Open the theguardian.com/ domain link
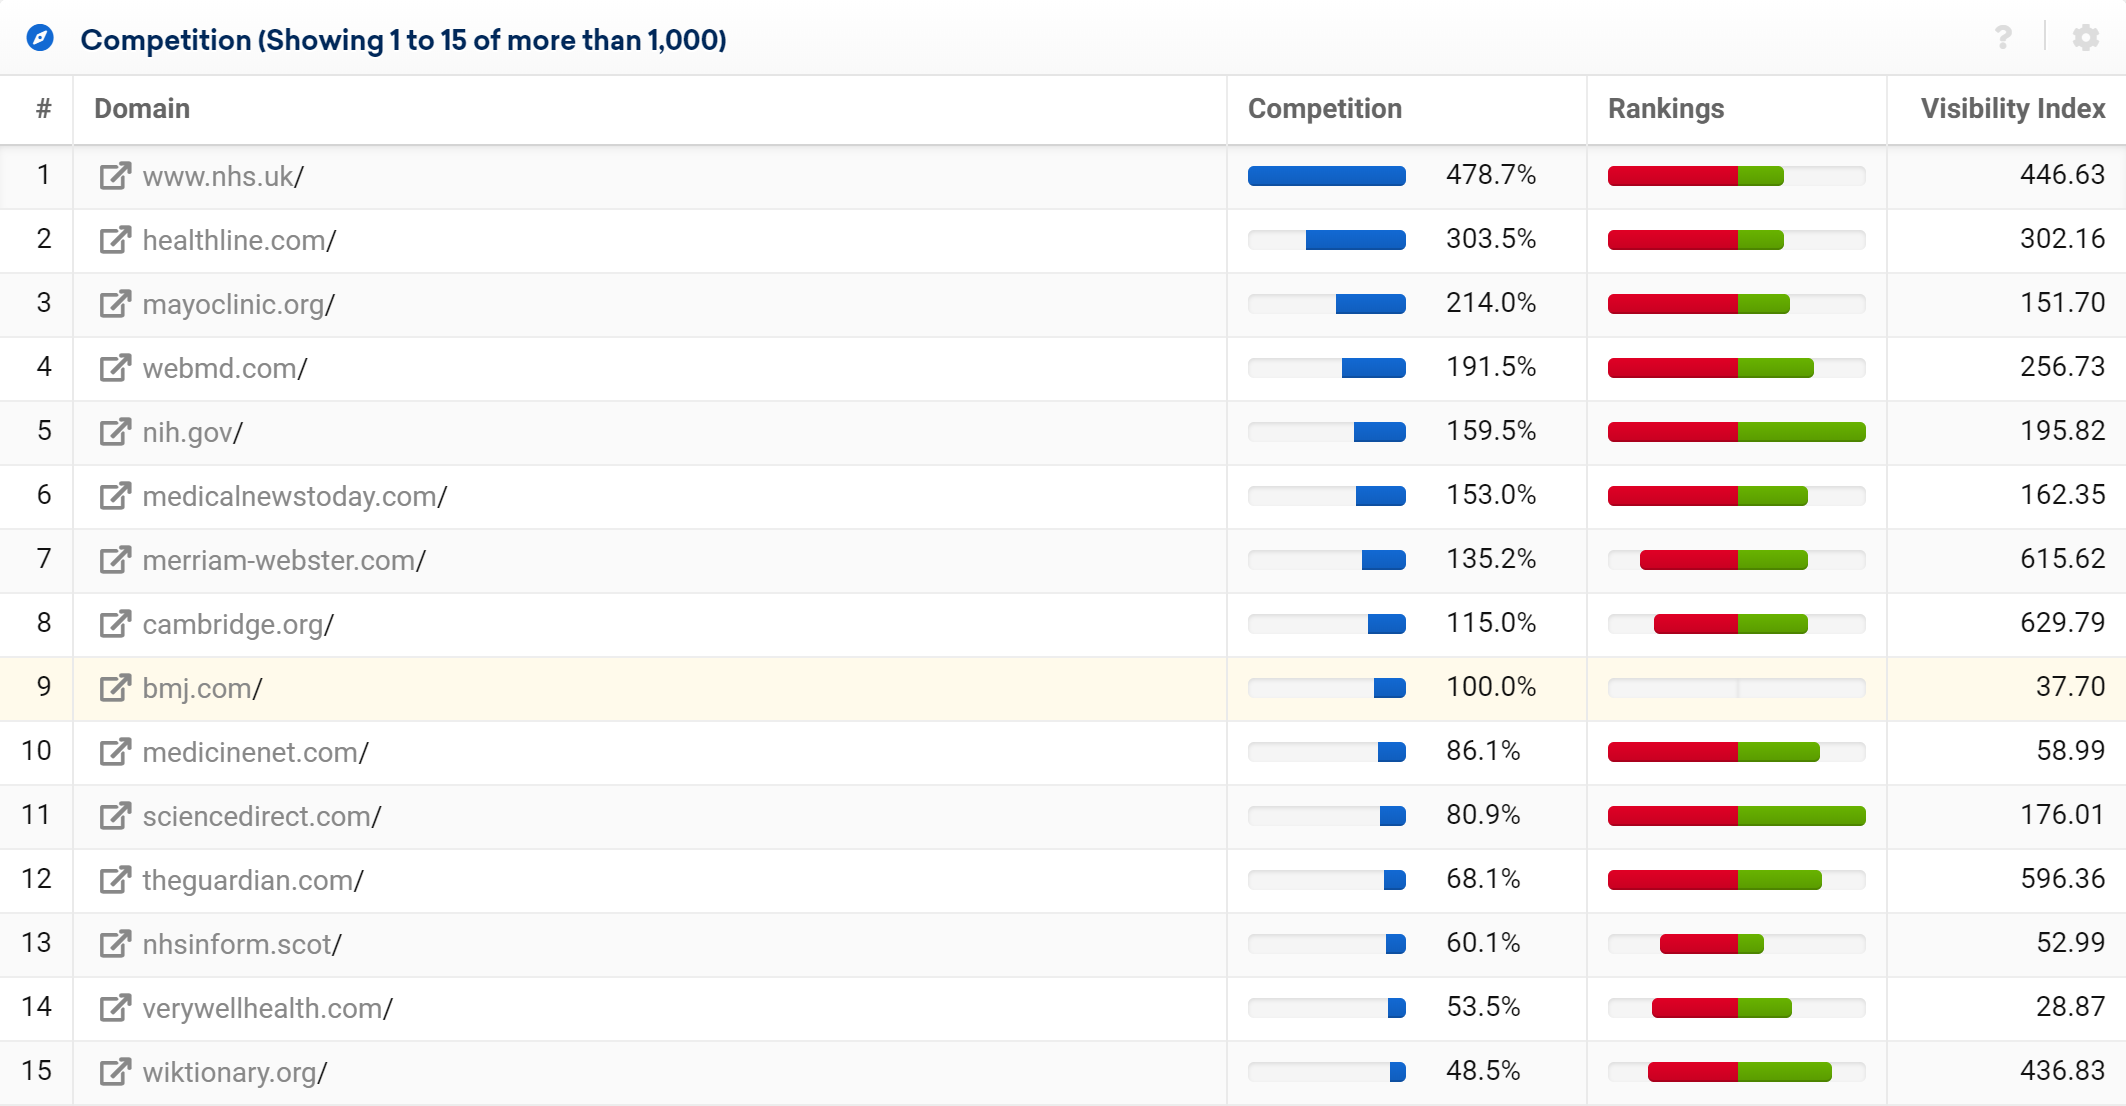This screenshot has height=1106, width=2126. [x=253, y=880]
